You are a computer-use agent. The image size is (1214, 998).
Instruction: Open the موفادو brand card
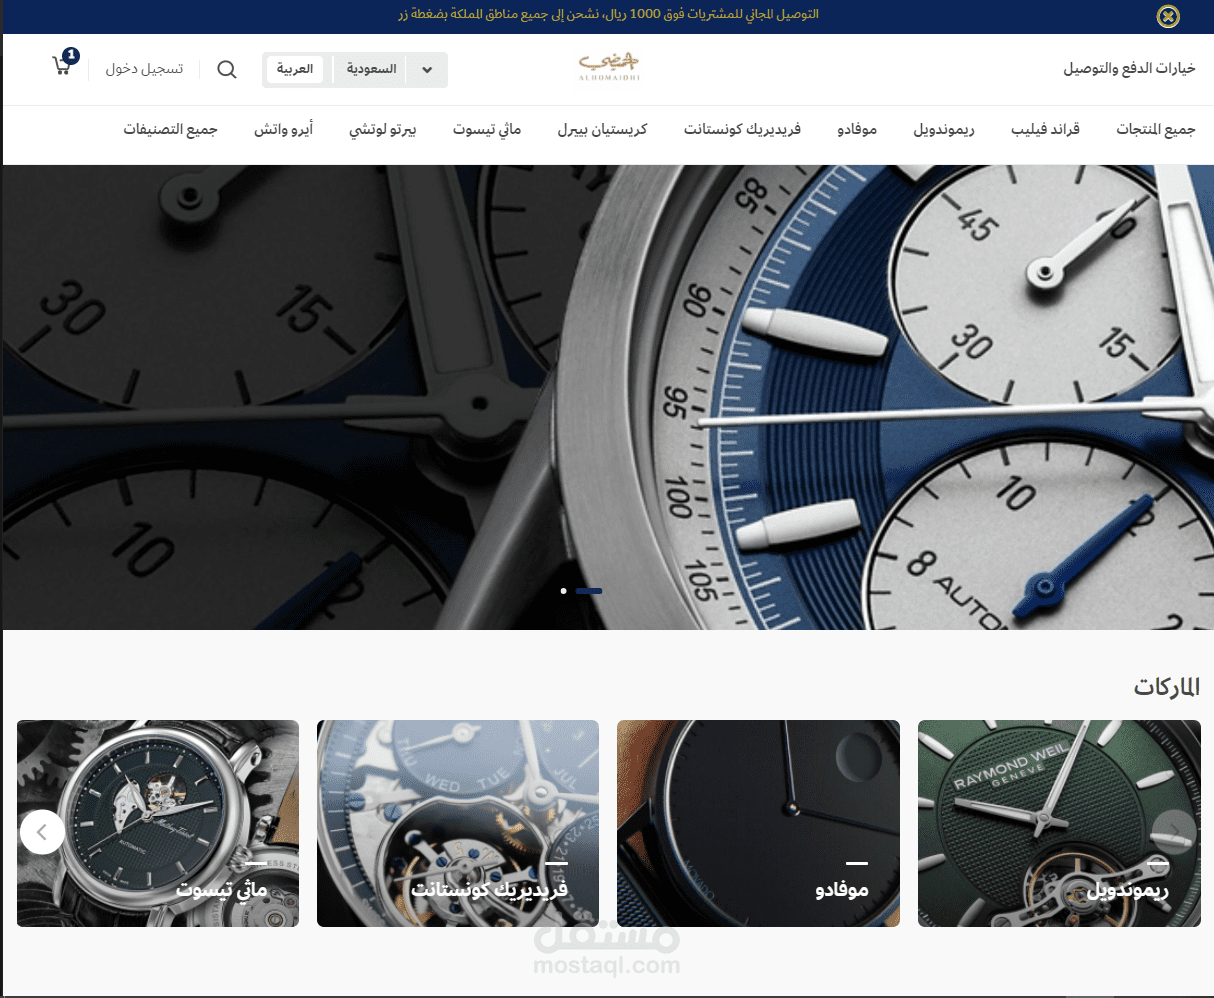[x=758, y=823]
